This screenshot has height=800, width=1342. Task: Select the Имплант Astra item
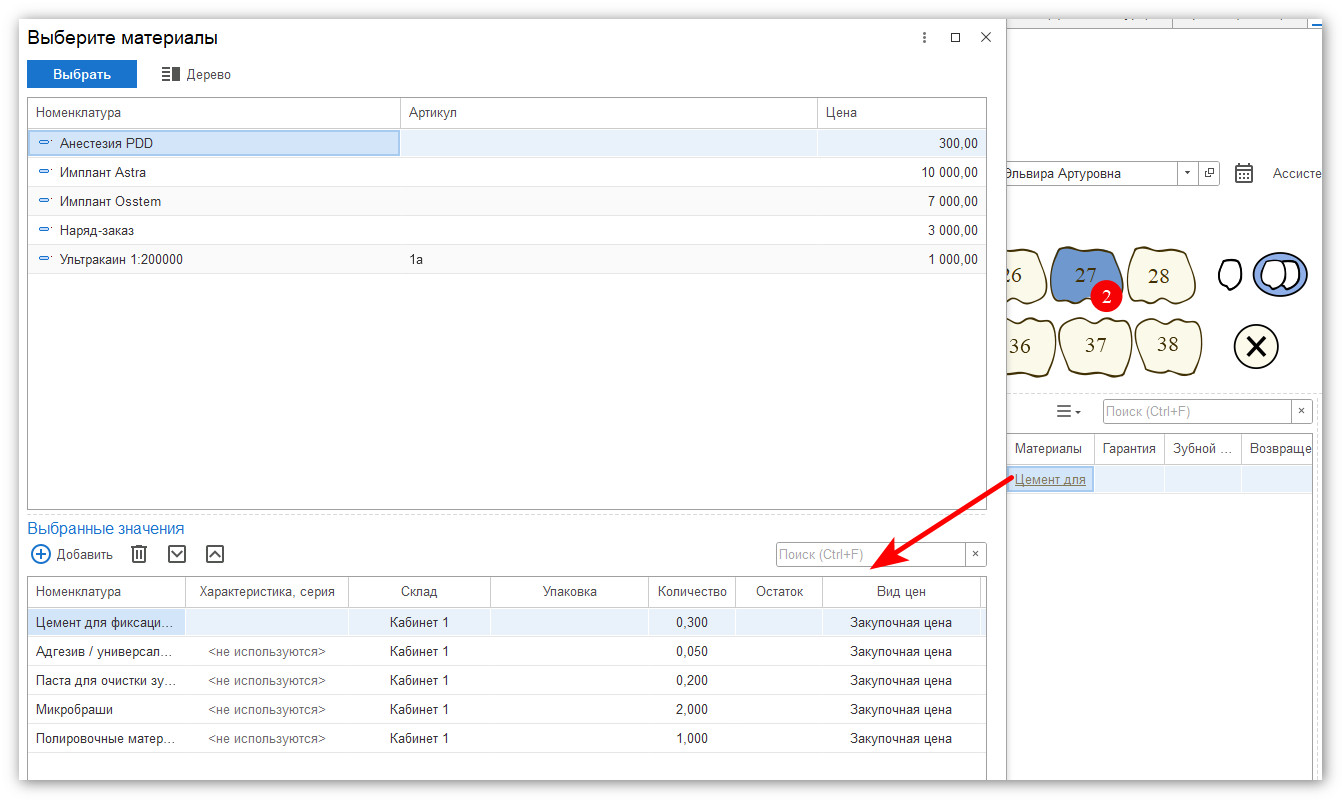click(x=506, y=172)
